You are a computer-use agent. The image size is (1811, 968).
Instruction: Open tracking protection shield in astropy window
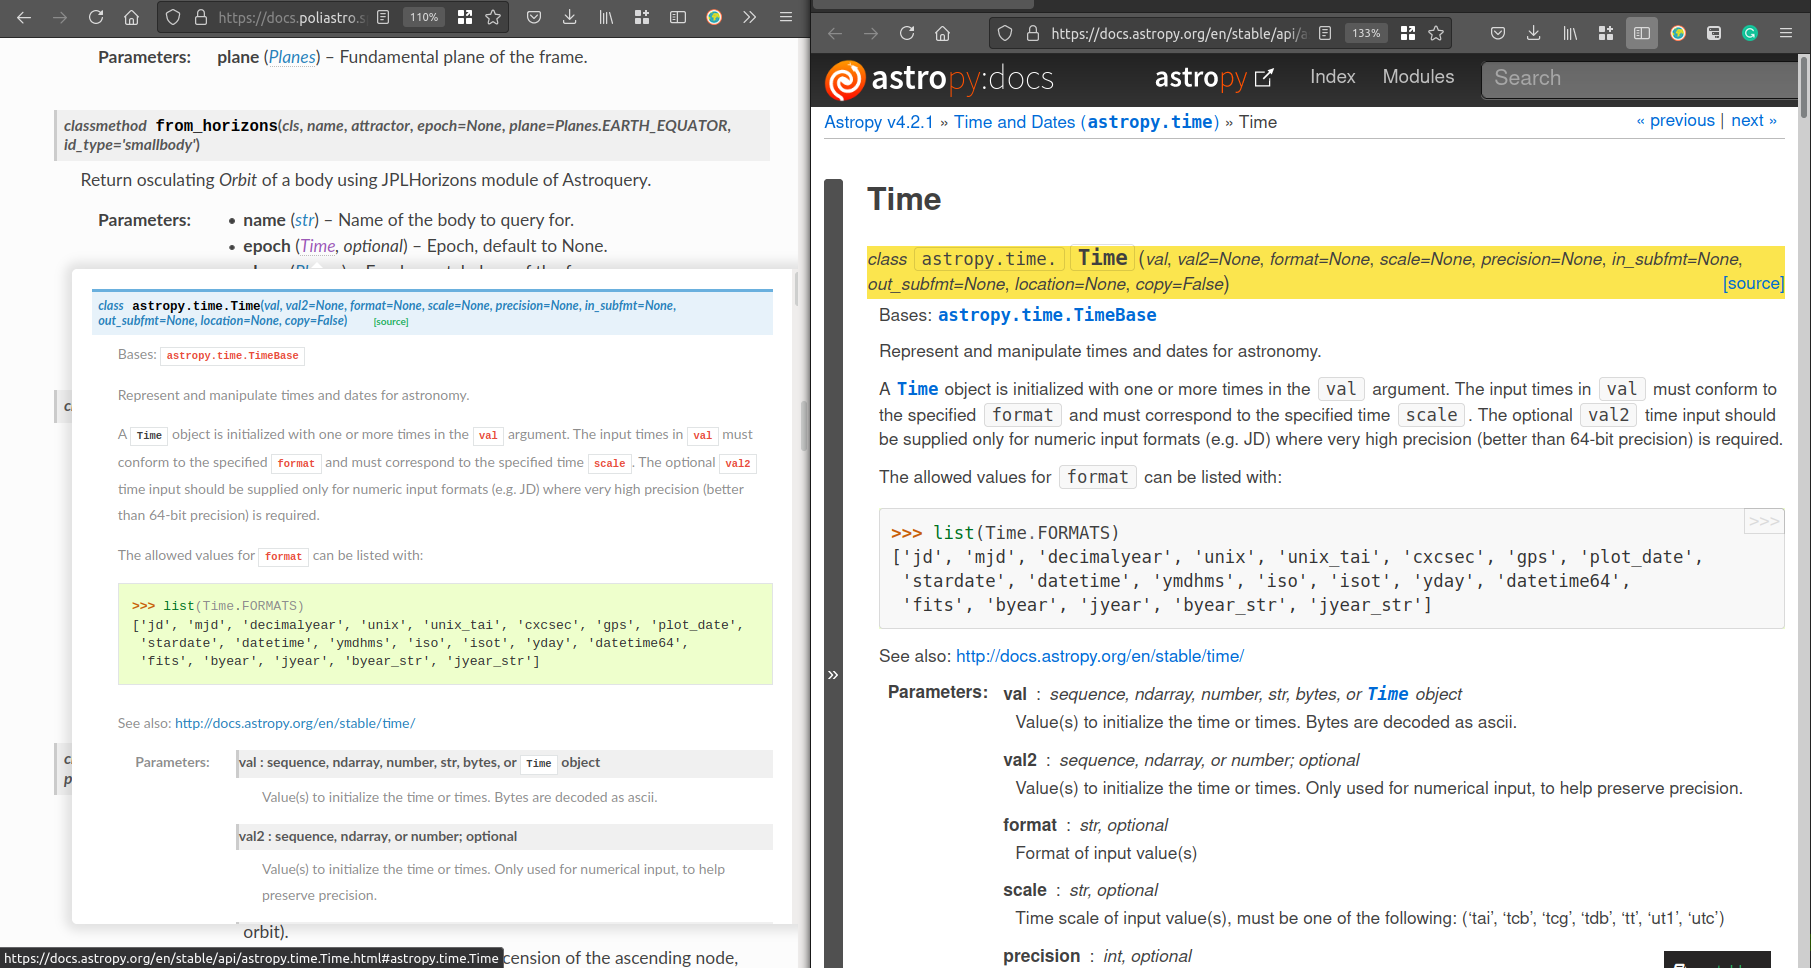1006,33
